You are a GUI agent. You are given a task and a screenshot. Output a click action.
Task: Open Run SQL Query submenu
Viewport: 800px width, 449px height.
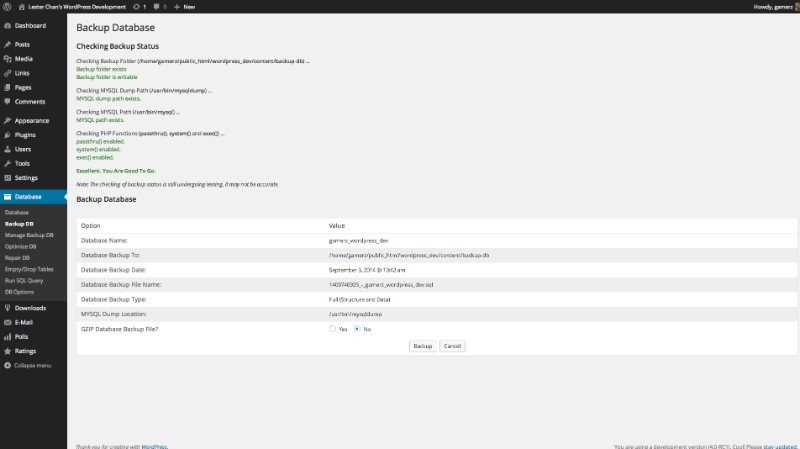(x=24, y=280)
